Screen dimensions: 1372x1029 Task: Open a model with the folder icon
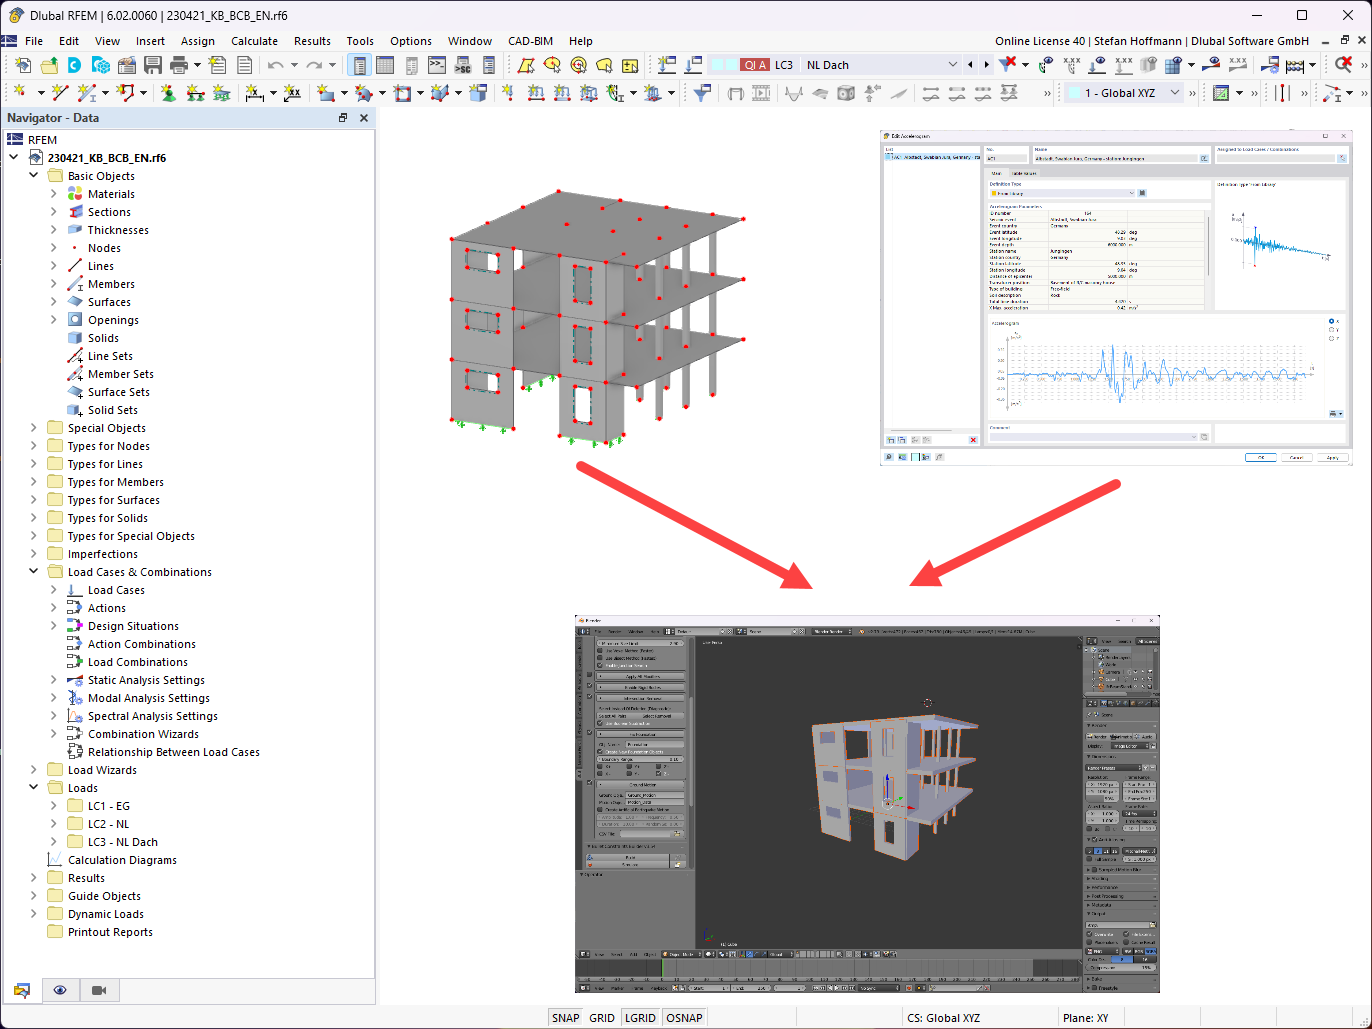point(49,64)
